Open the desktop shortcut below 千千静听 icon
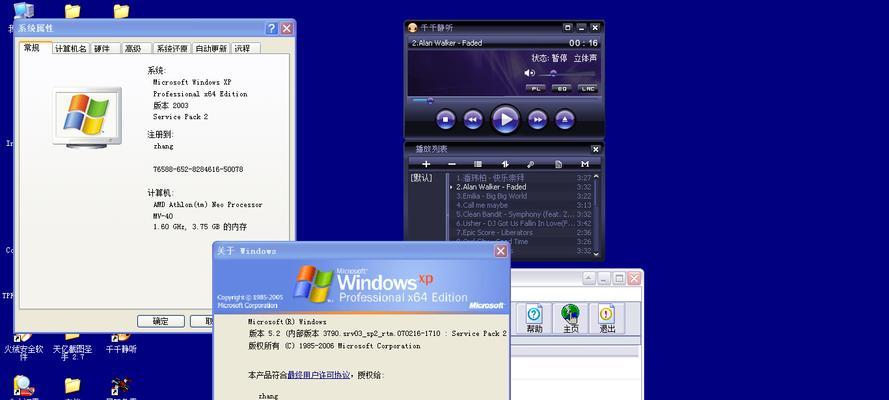Image resolution: width=889 pixels, height=400 pixels. click(121, 387)
